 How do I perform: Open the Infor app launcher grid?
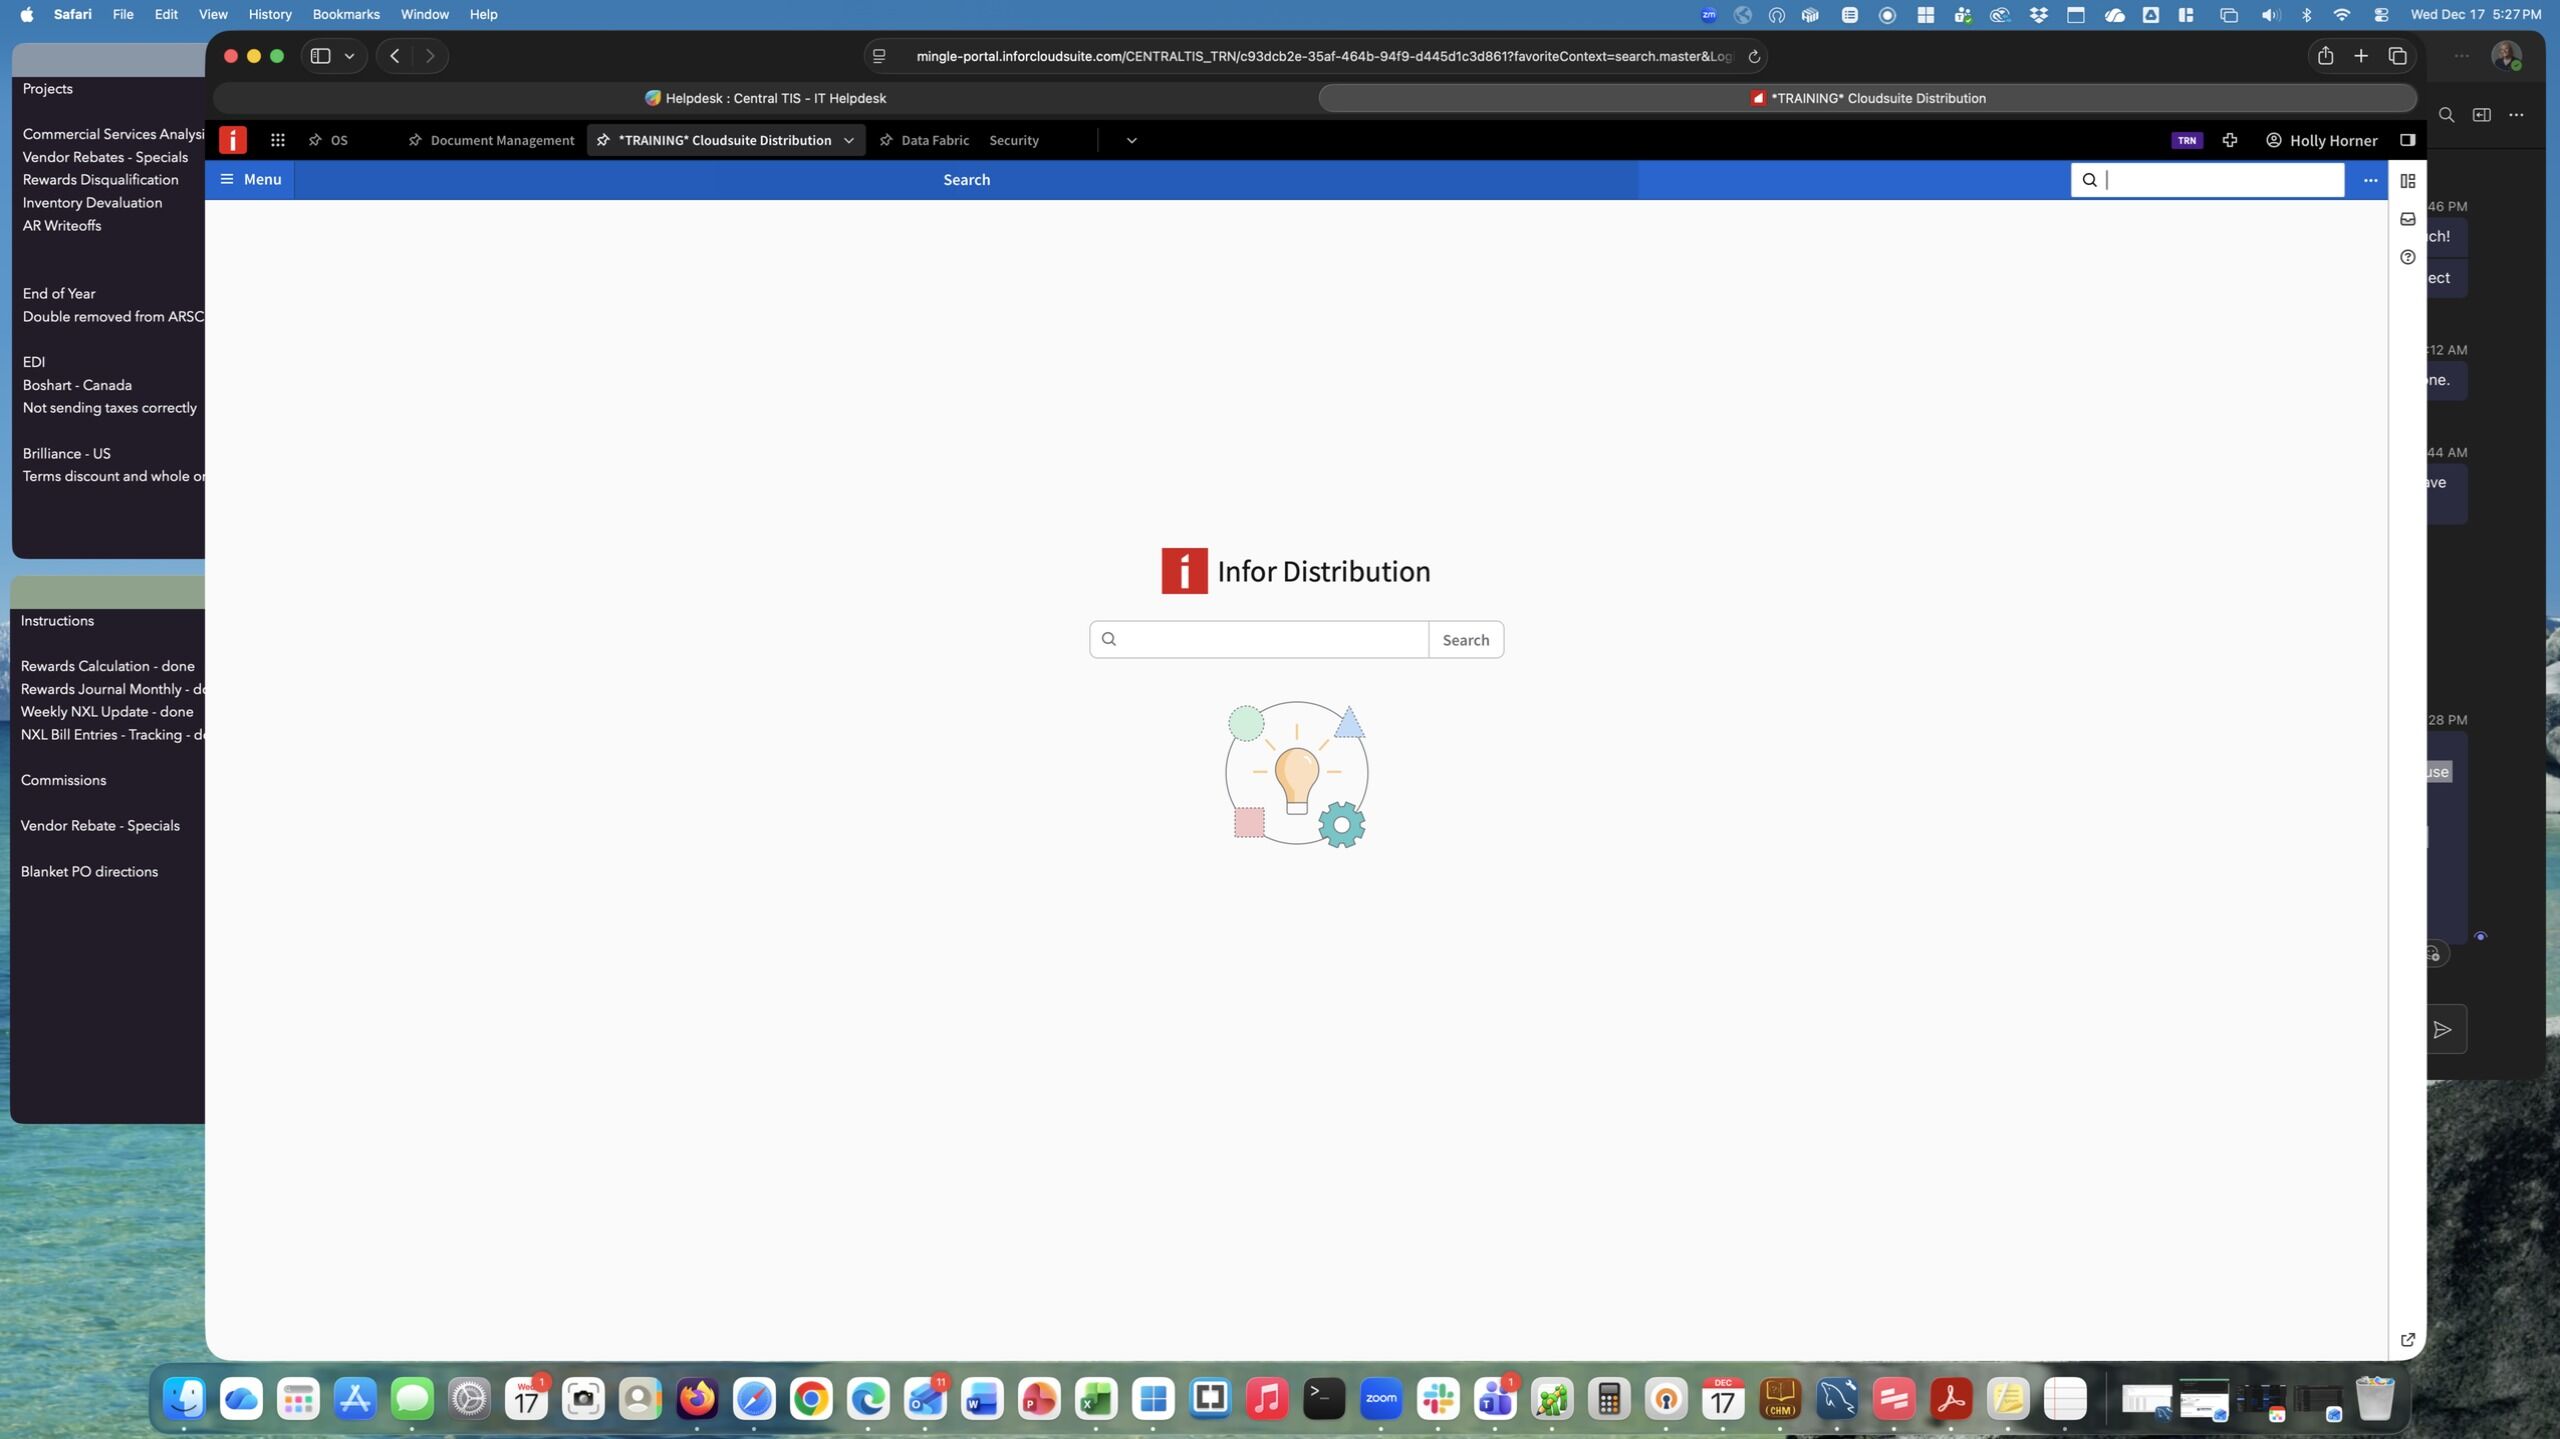click(x=278, y=140)
